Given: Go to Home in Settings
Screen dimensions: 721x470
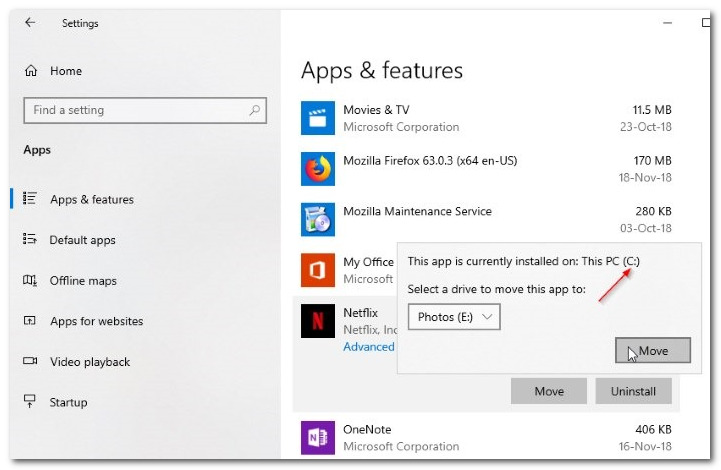Looking at the screenshot, I should click(65, 71).
